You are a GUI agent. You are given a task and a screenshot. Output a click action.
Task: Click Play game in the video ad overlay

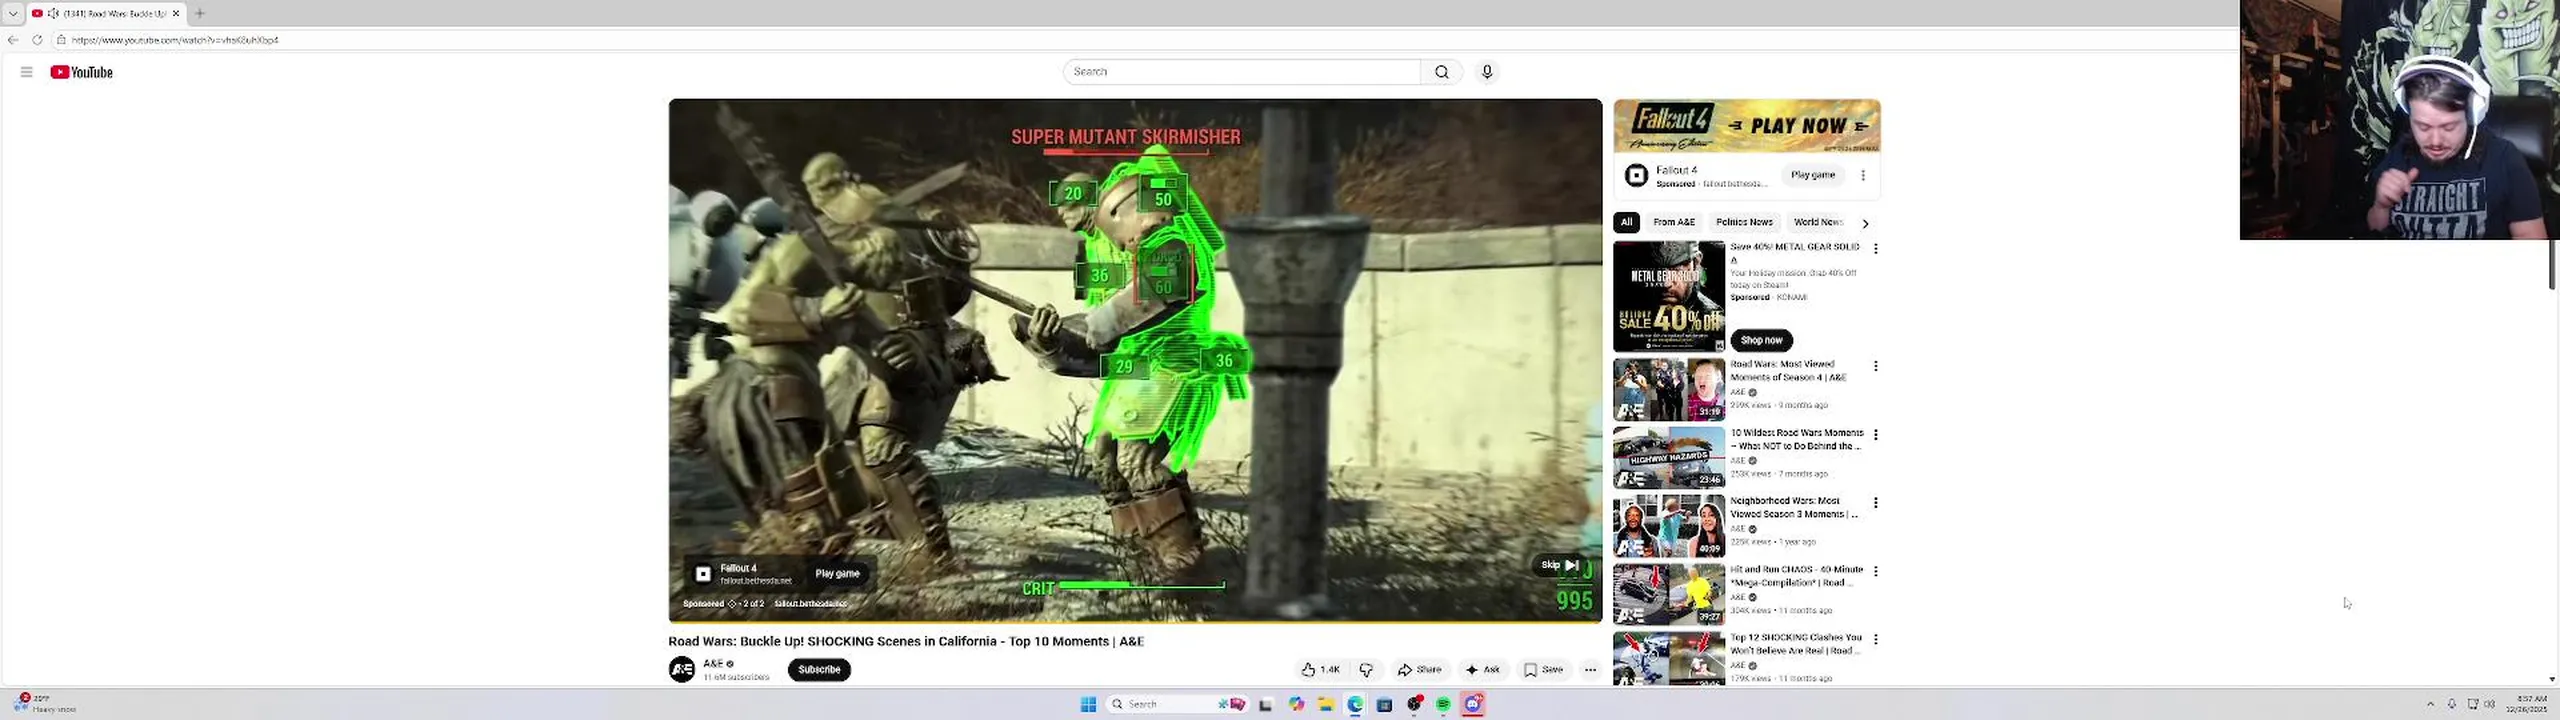pos(837,574)
